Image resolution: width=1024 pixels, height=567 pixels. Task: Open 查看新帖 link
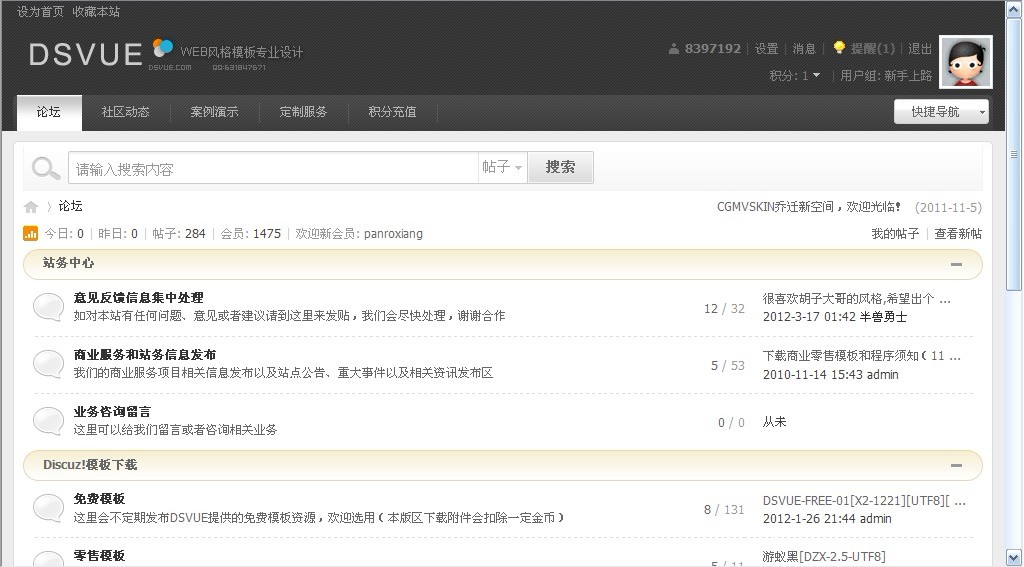coord(958,234)
